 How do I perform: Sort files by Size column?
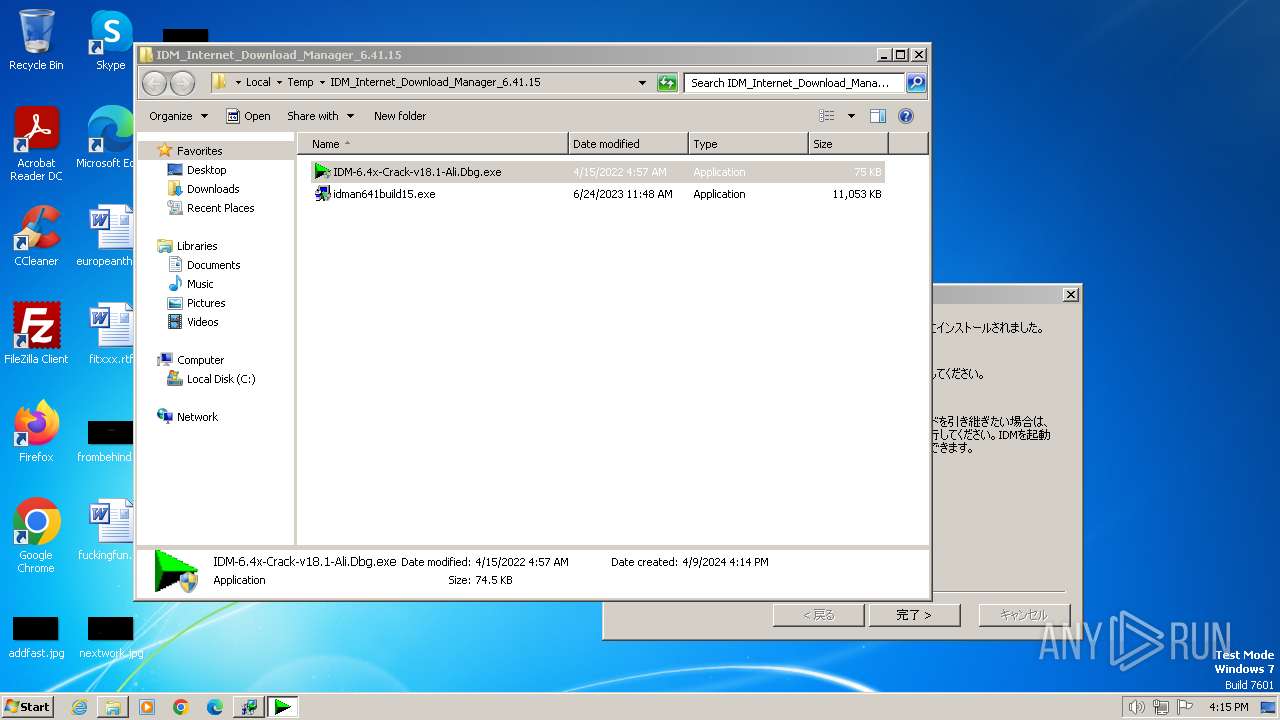click(x=848, y=144)
